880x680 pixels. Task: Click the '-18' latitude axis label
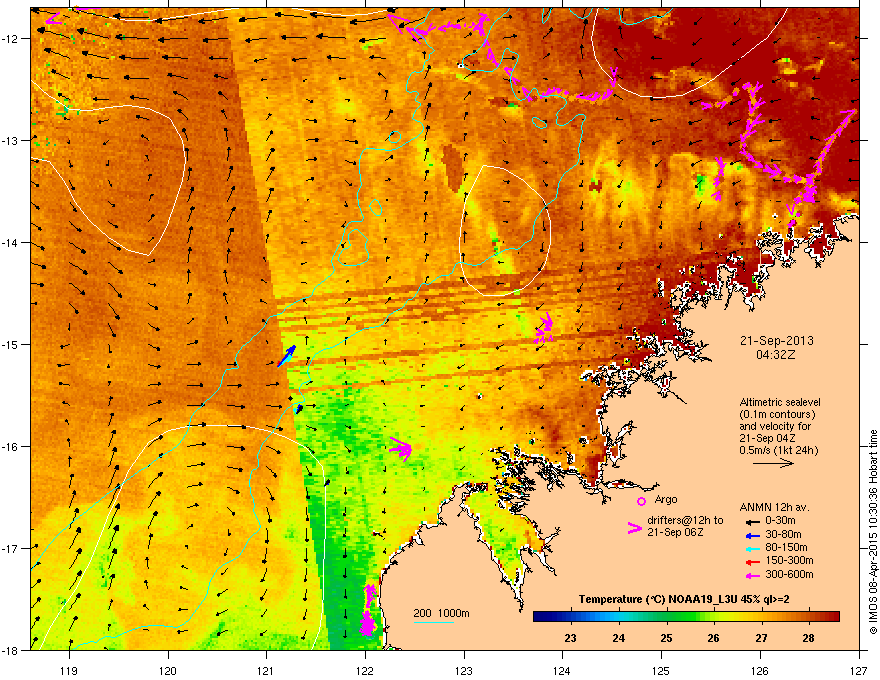[11, 650]
